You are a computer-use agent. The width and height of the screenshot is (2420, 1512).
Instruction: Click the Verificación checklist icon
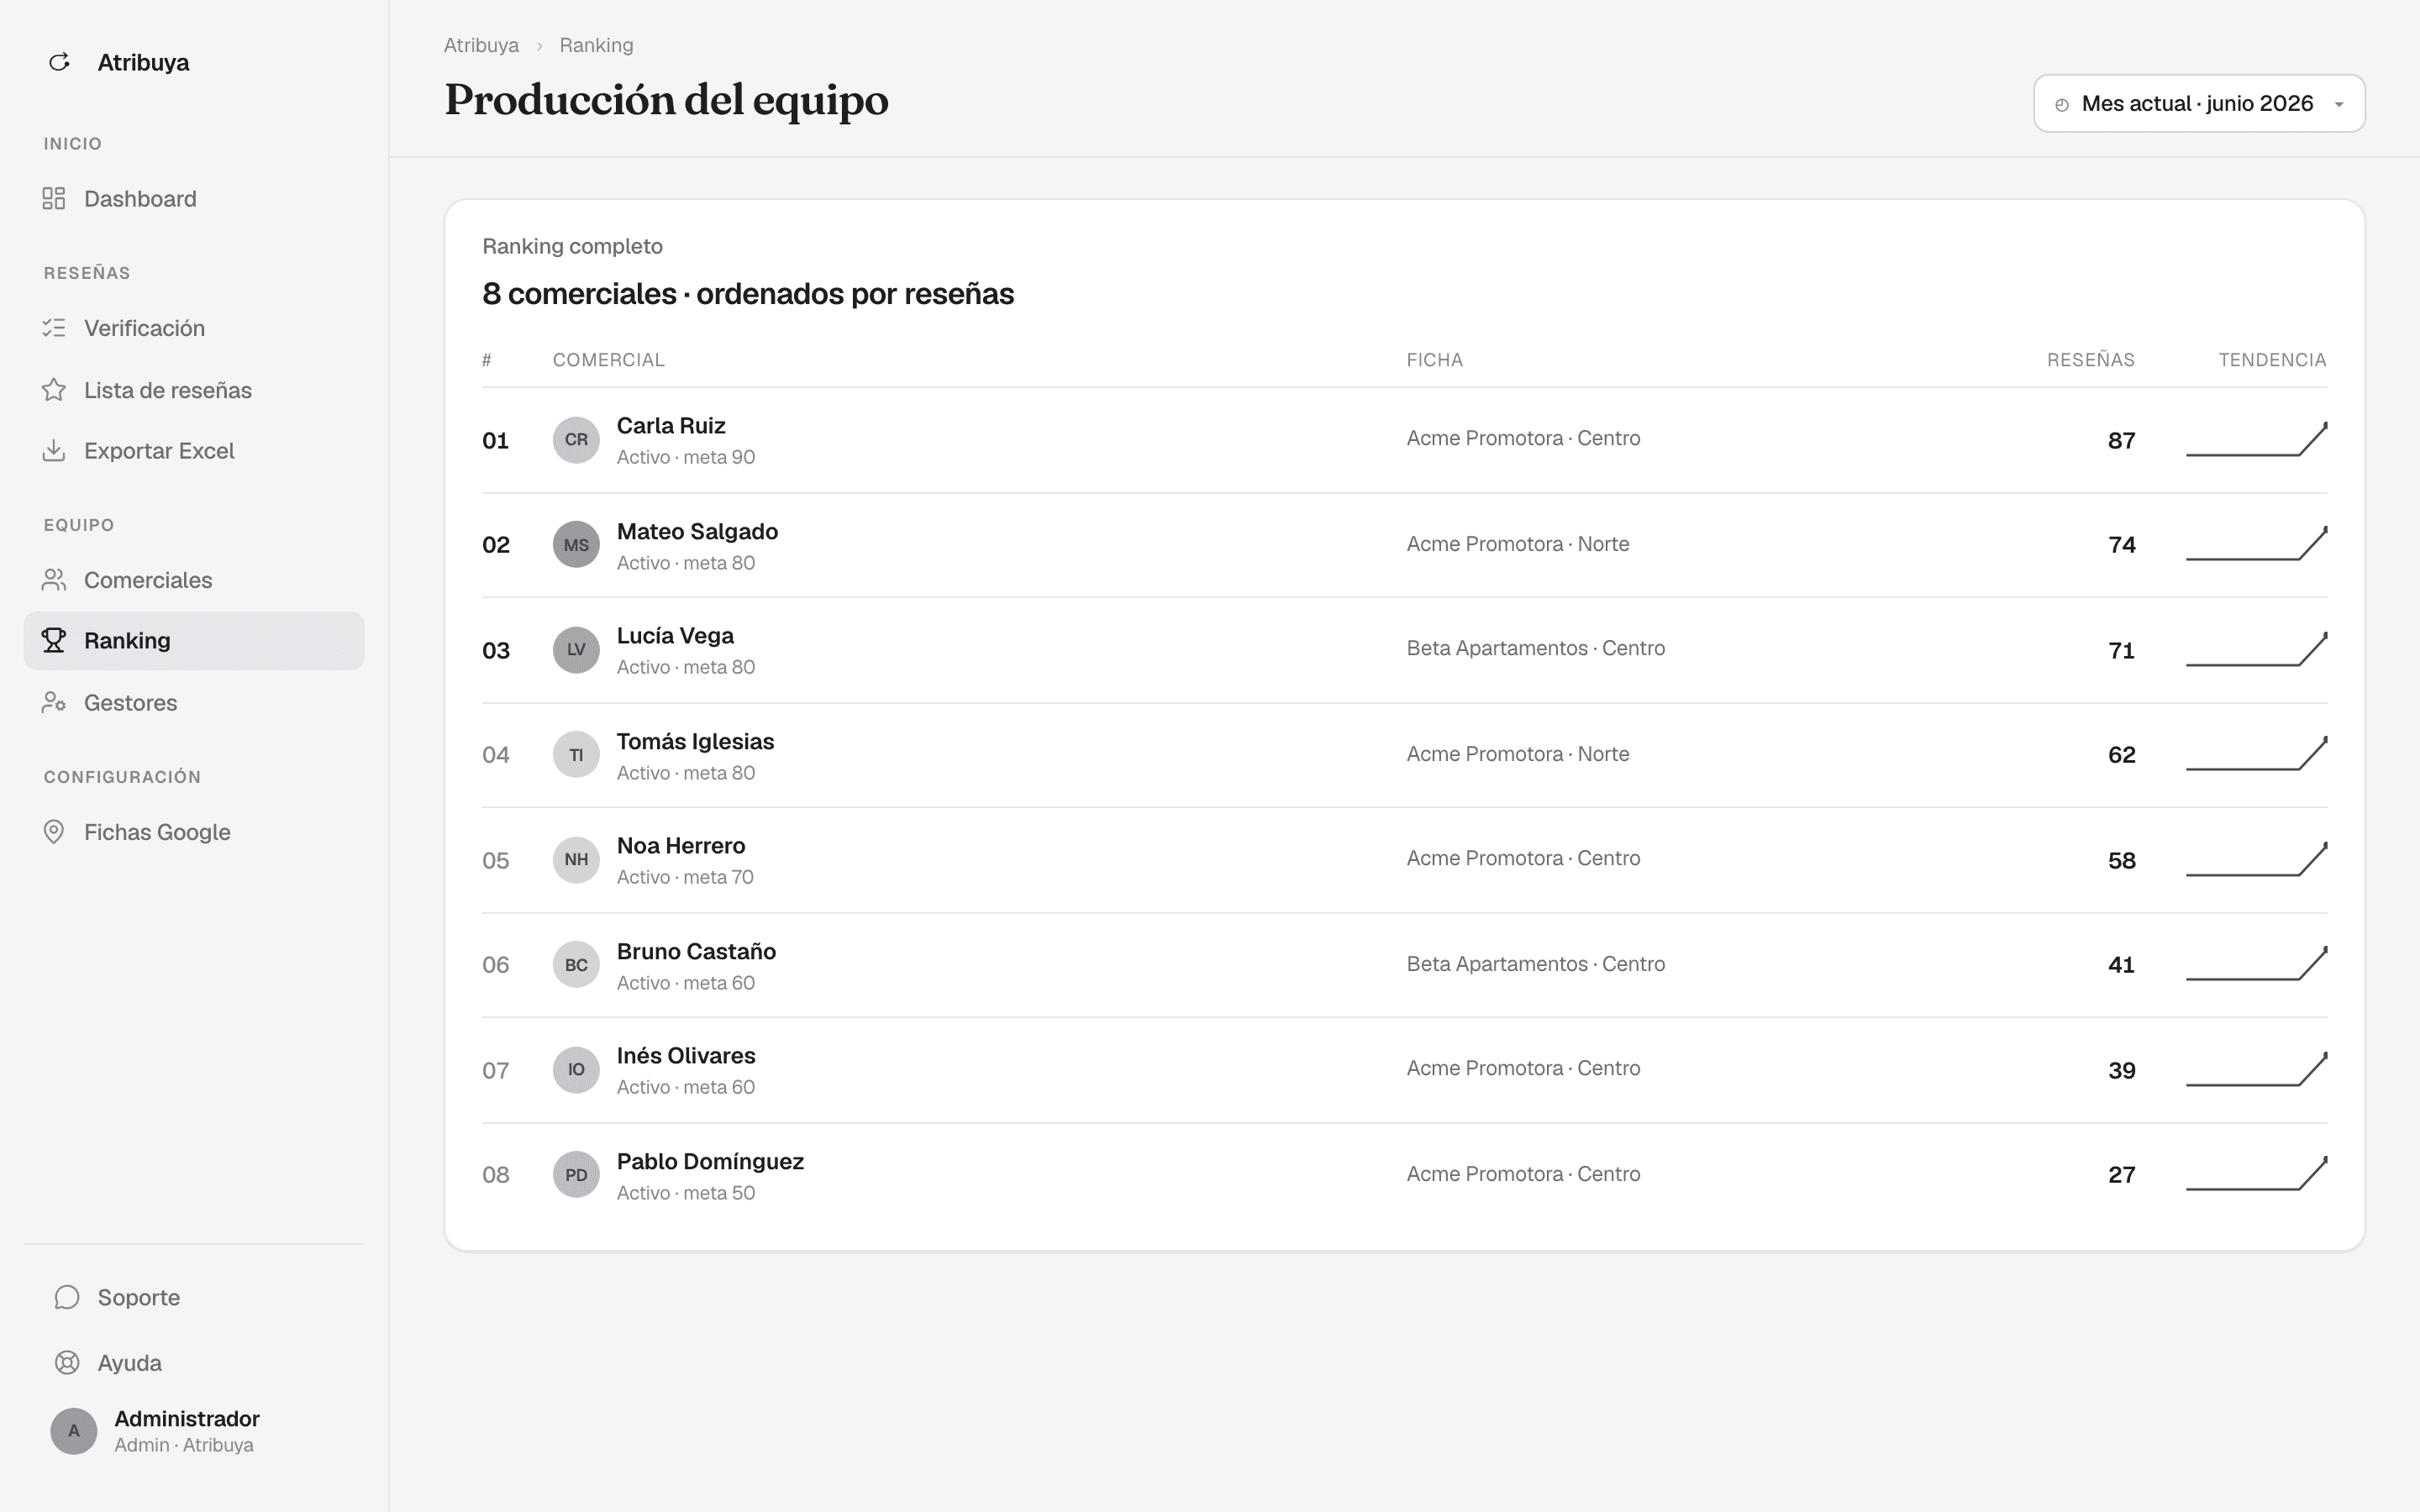(54, 328)
